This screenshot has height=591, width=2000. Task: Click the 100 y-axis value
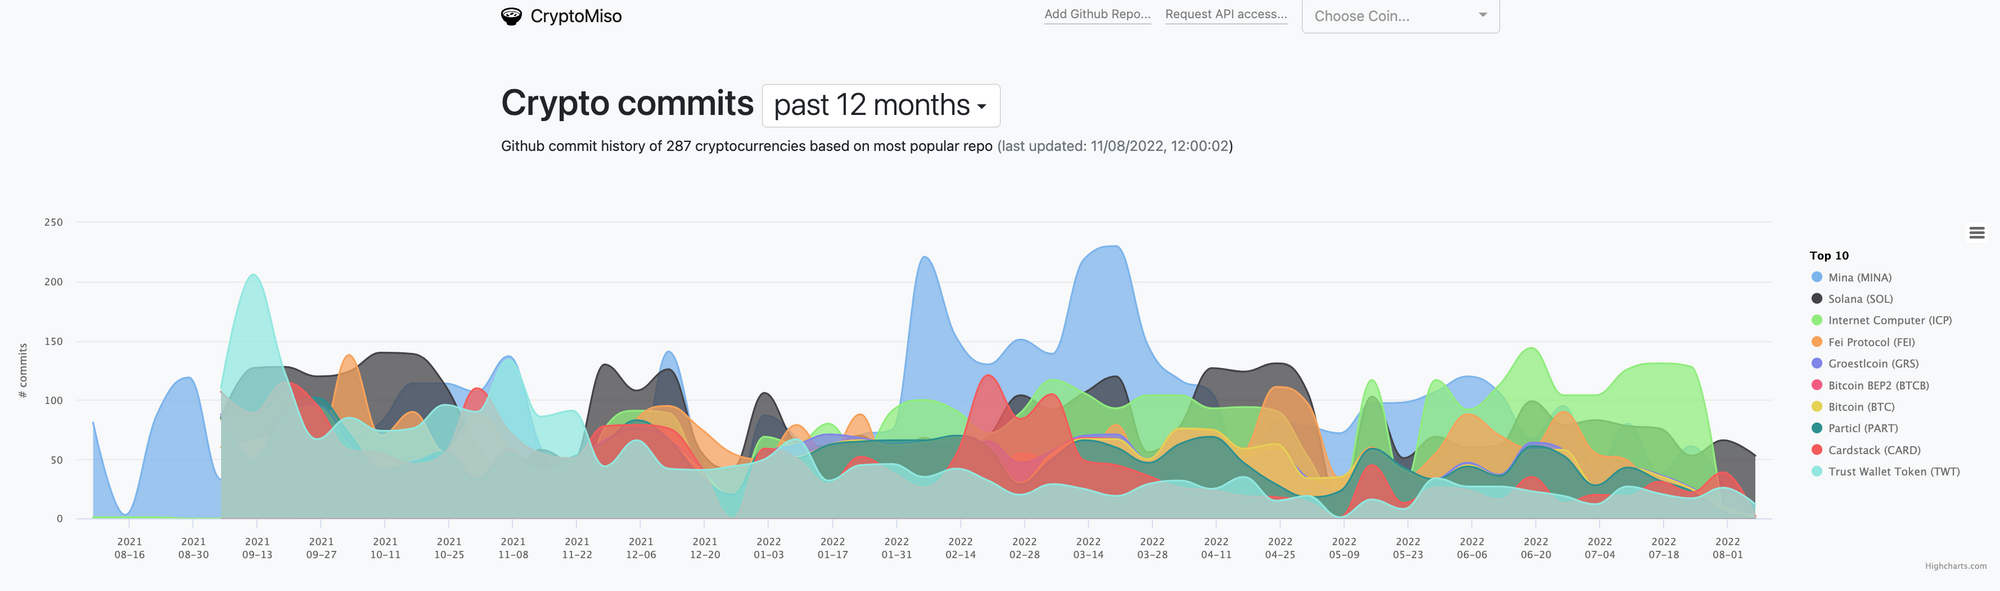coord(53,400)
